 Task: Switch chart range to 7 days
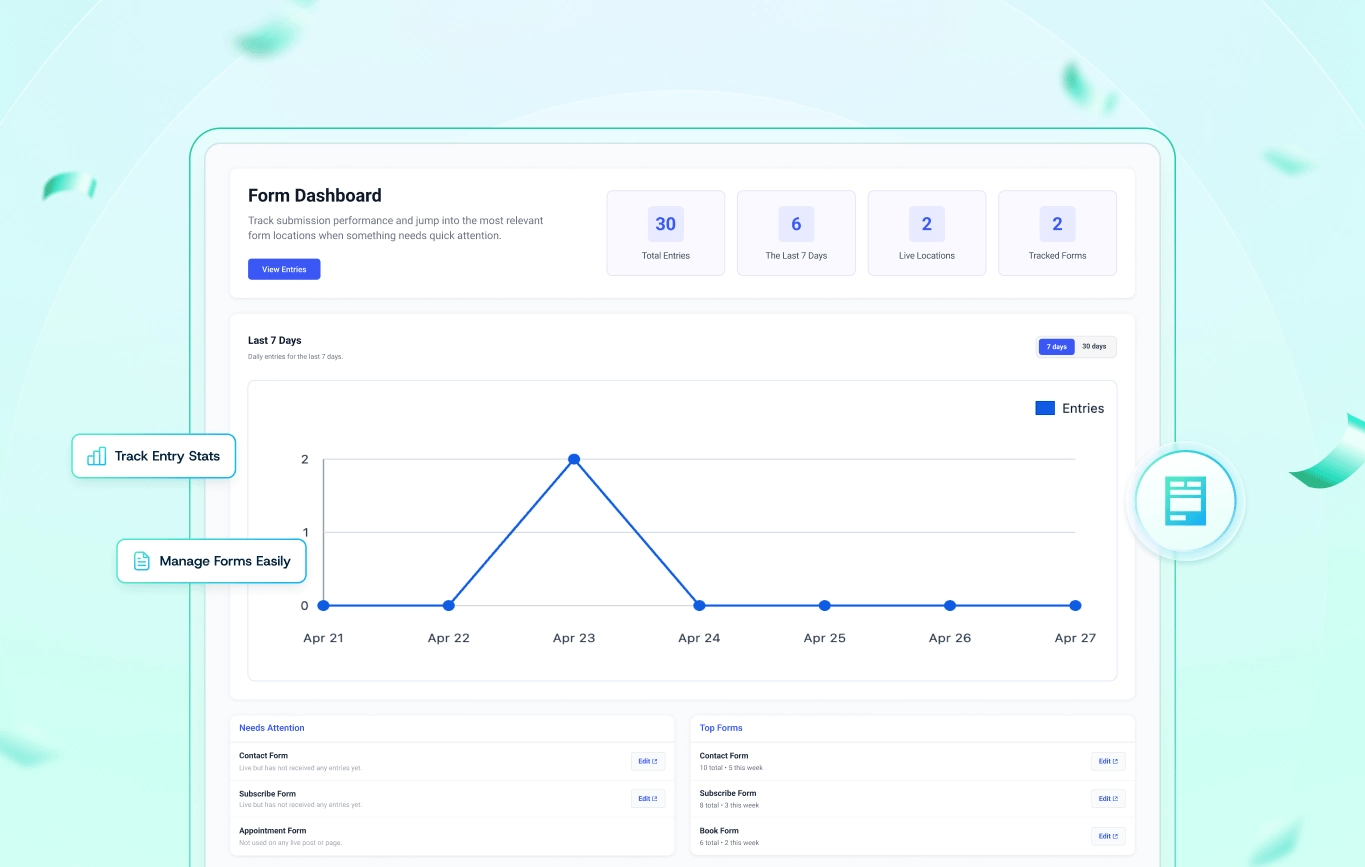(1056, 347)
